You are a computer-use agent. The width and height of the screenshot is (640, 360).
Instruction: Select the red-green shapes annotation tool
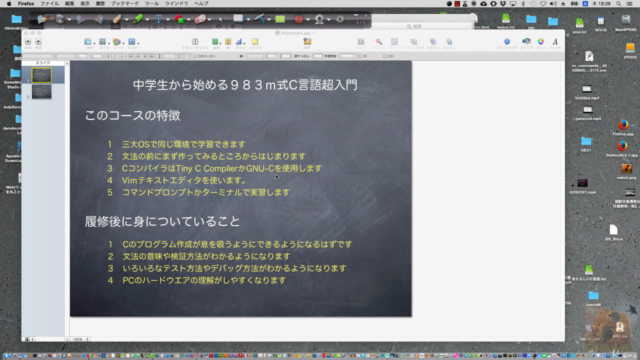tap(179, 19)
